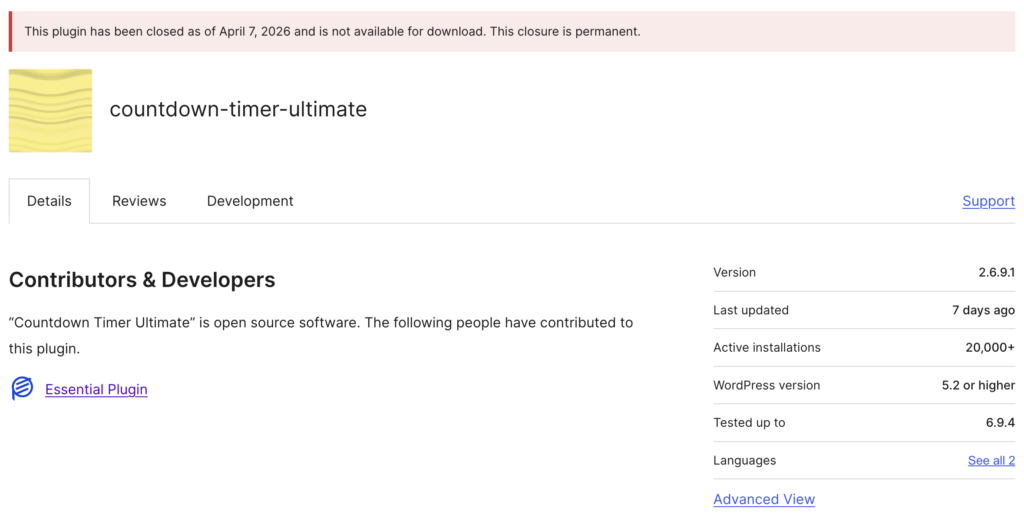The width and height of the screenshot is (1024, 521).
Task: Go to the Support link
Action: (989, 201)
